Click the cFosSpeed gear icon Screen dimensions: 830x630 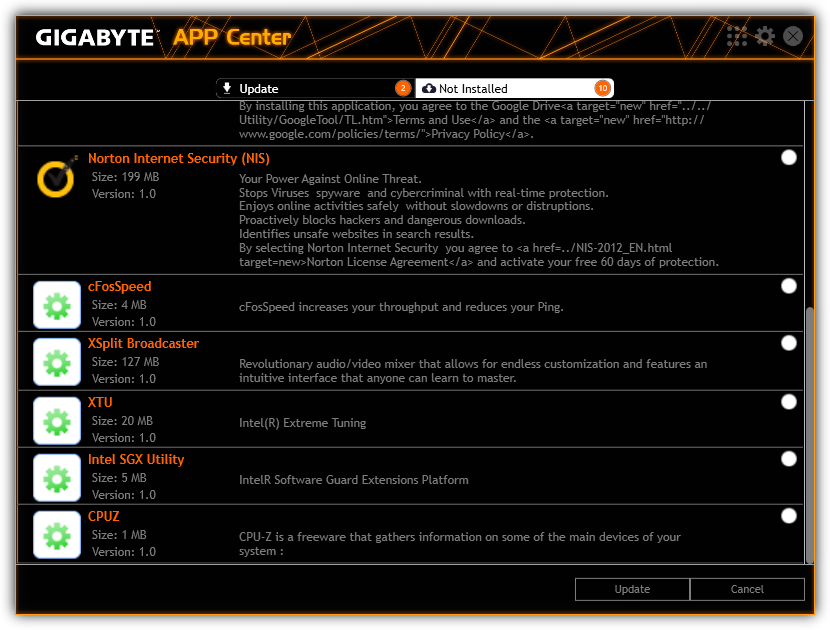pos(57,305)
